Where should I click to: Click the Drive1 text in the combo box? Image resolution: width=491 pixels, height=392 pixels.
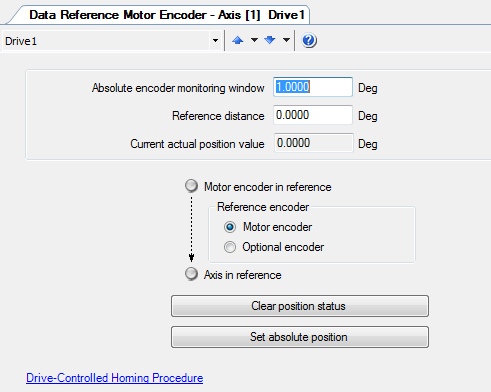click(x=21, y=41)
